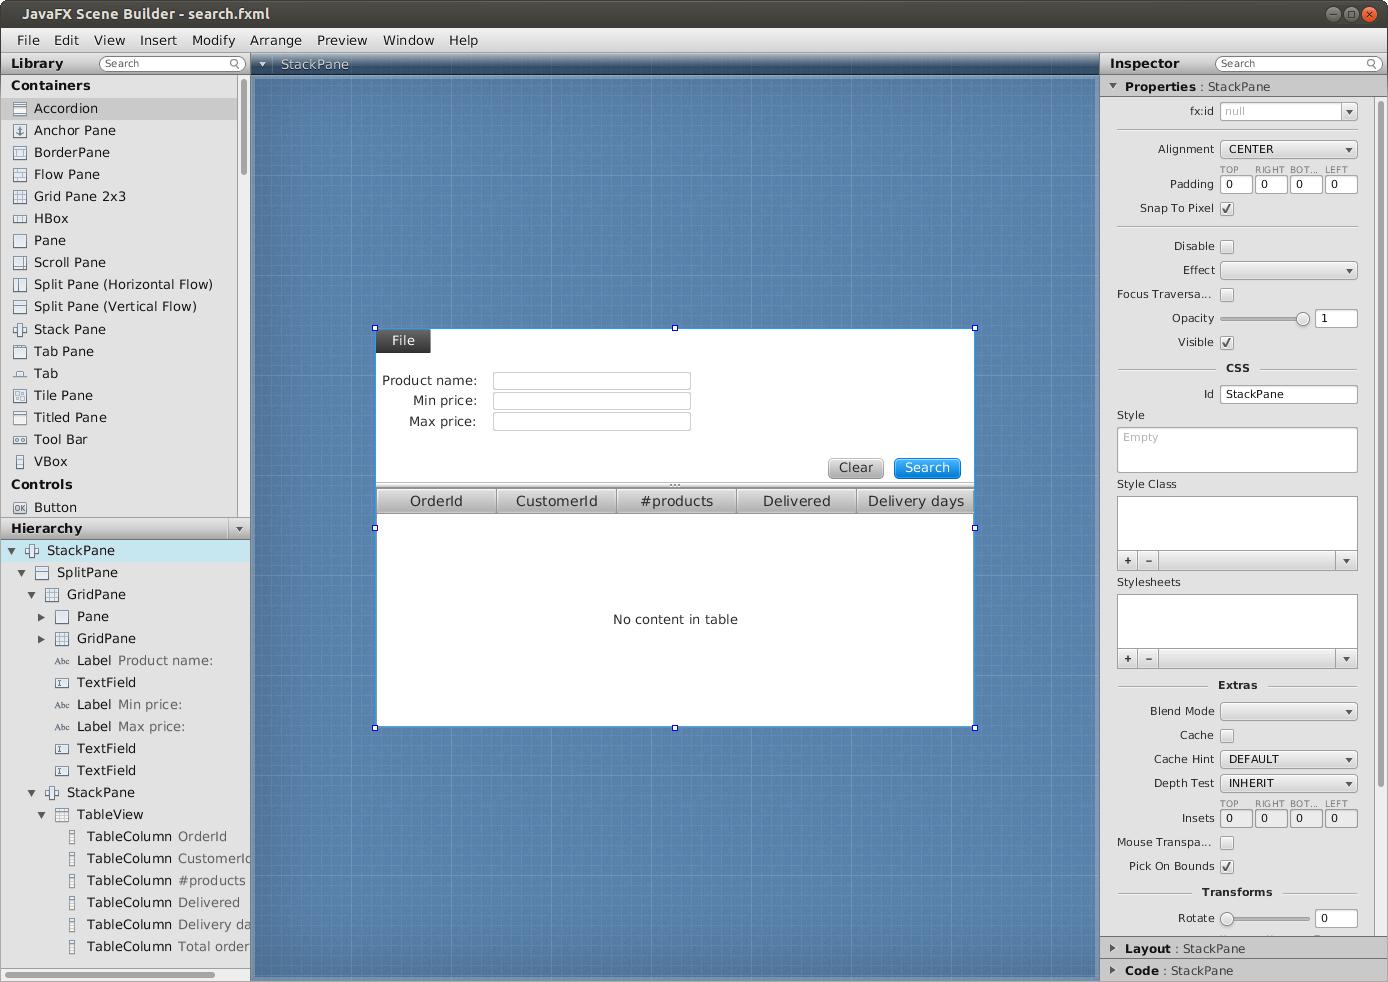The width and height of the screenshot is (1388, 982).
Task: Collapse the TableView node in Hierarchy
Action: click(x=42, y=815)
